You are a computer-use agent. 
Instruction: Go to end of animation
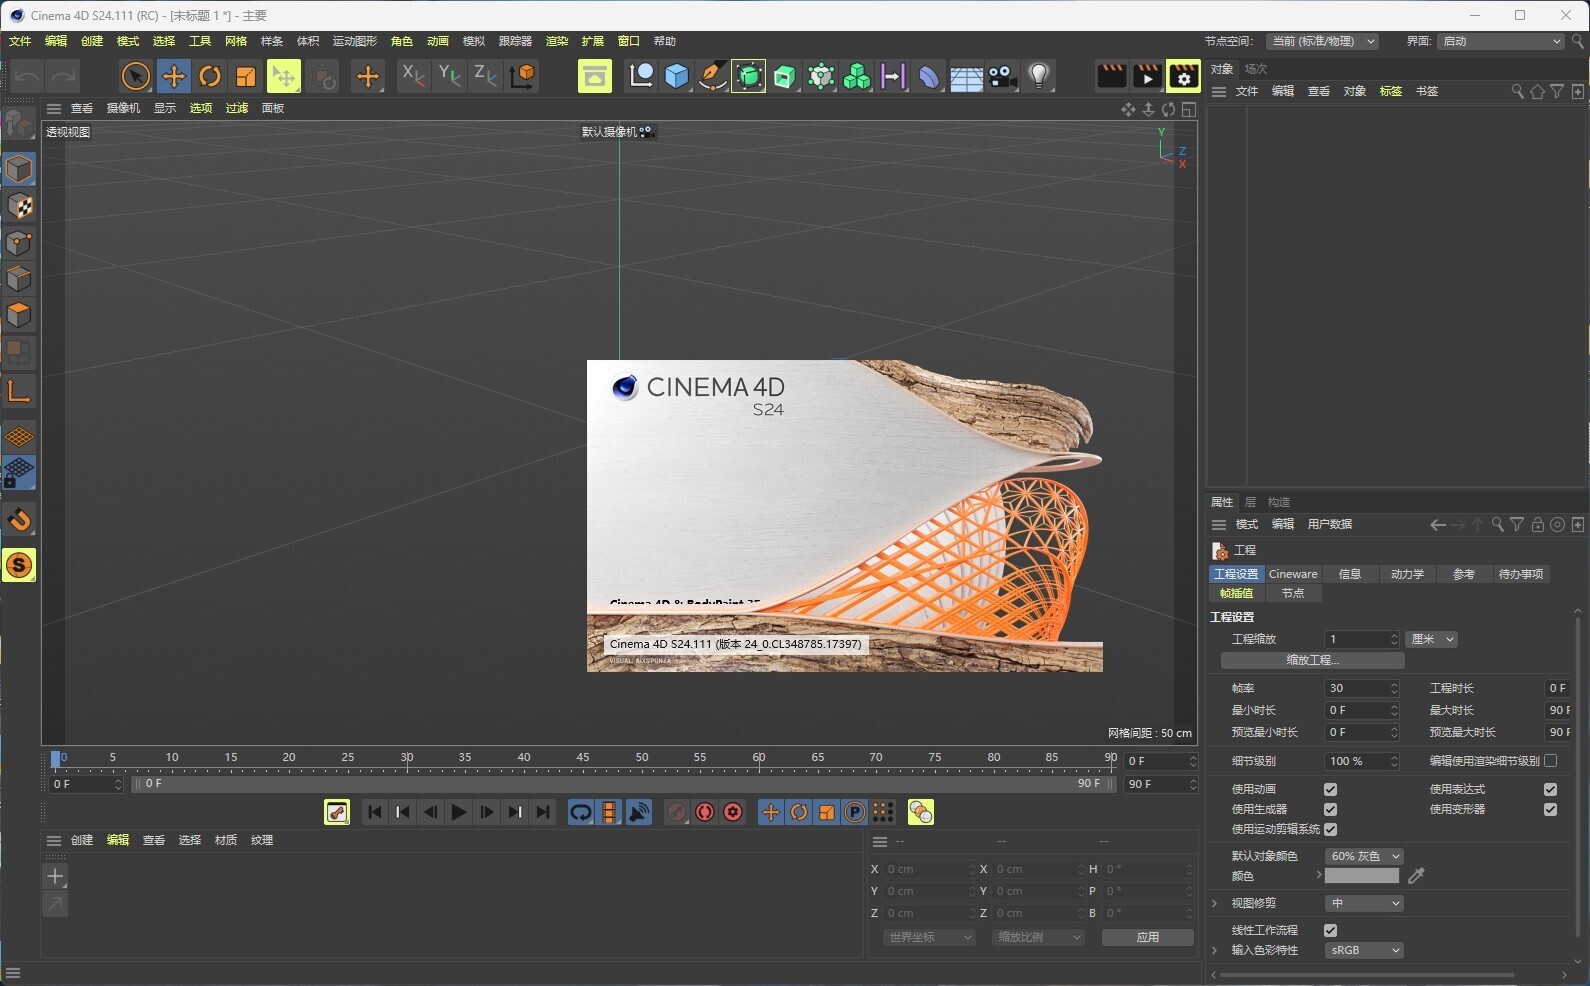tap(543, 812)
